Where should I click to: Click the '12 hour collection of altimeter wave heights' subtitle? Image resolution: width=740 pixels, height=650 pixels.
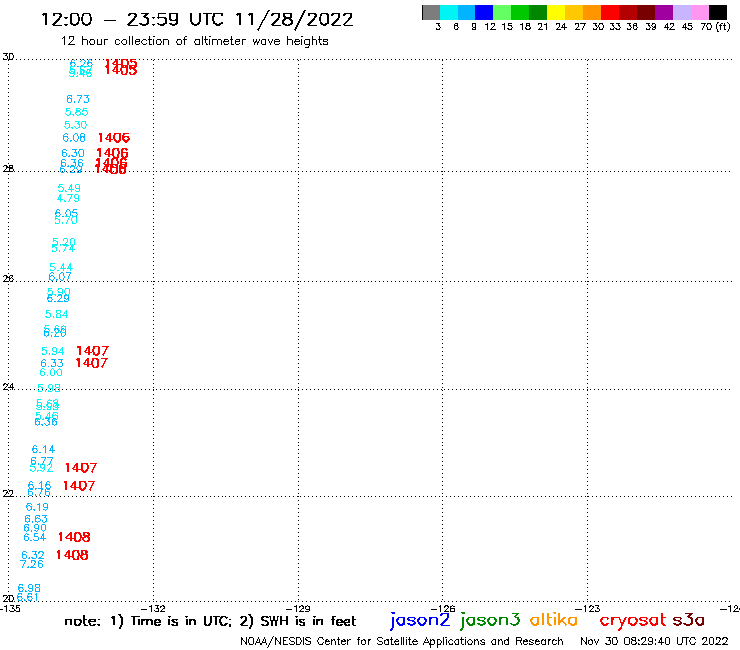click(x=194, y=41)
